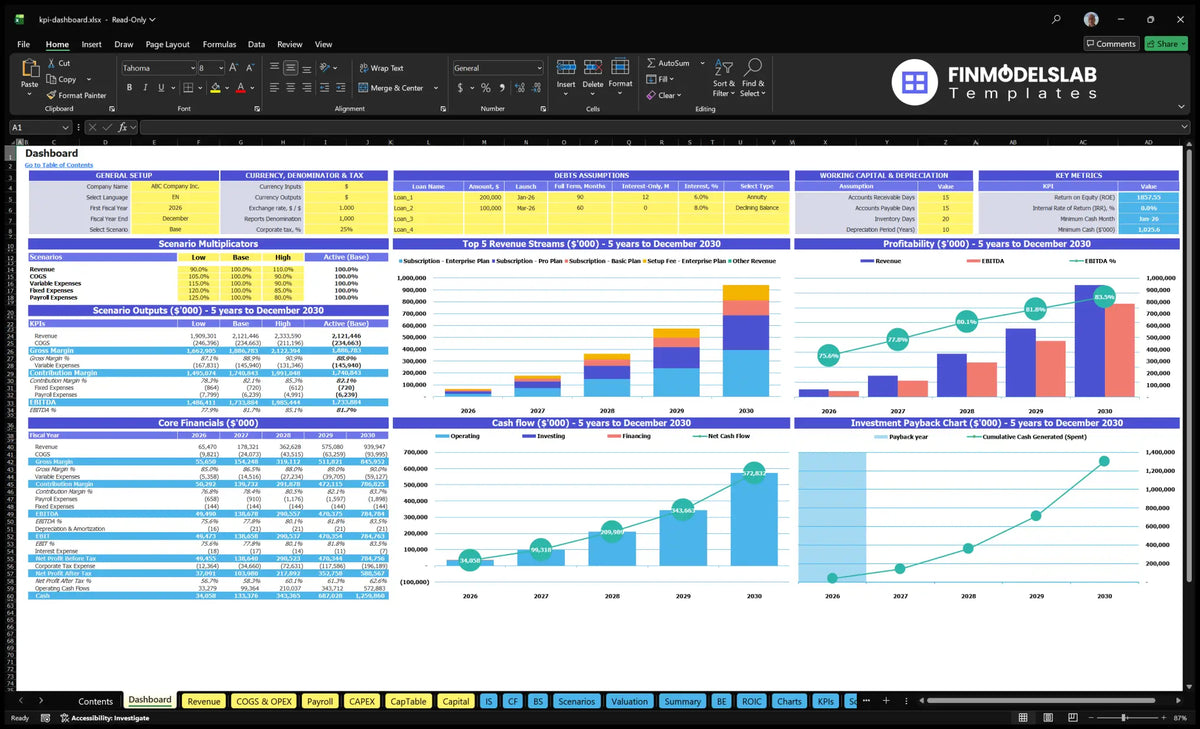The image size is (1200, 729).
Task: Click the Paste clipboard icon
Action: pyautogui.click(x=29, y=70)
